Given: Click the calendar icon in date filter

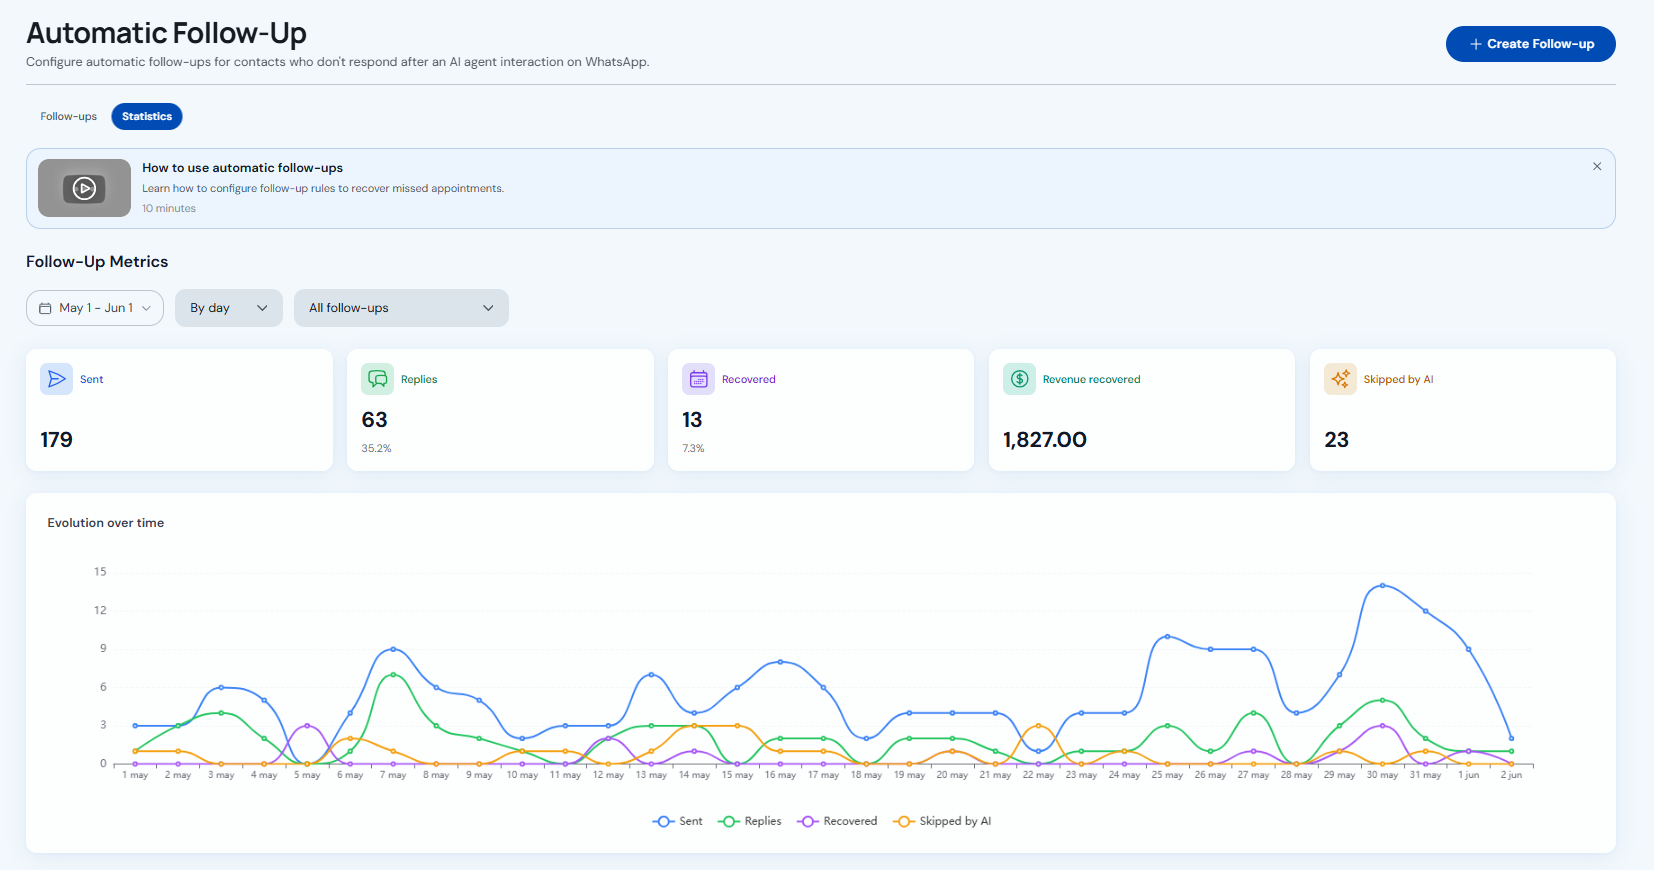Looking at the screenshot, I should point(45,308).
